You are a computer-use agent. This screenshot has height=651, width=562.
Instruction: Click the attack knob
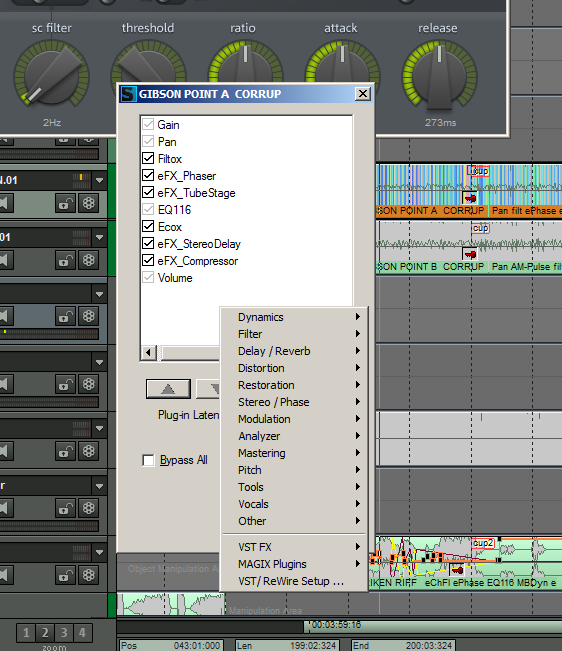pyautogui.click(x=342, y=62)
